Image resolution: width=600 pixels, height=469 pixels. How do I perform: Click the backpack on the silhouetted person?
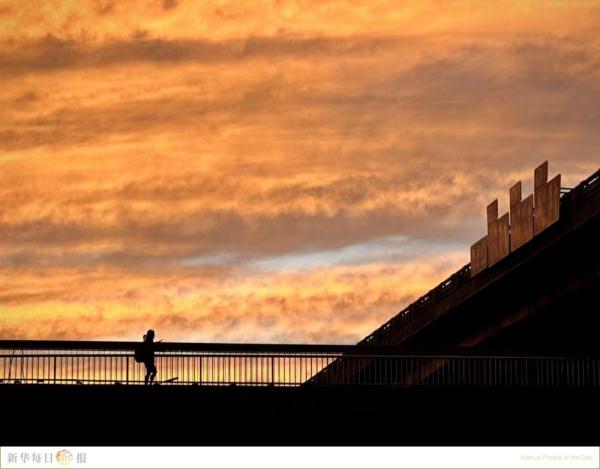(x=140, y=353)
